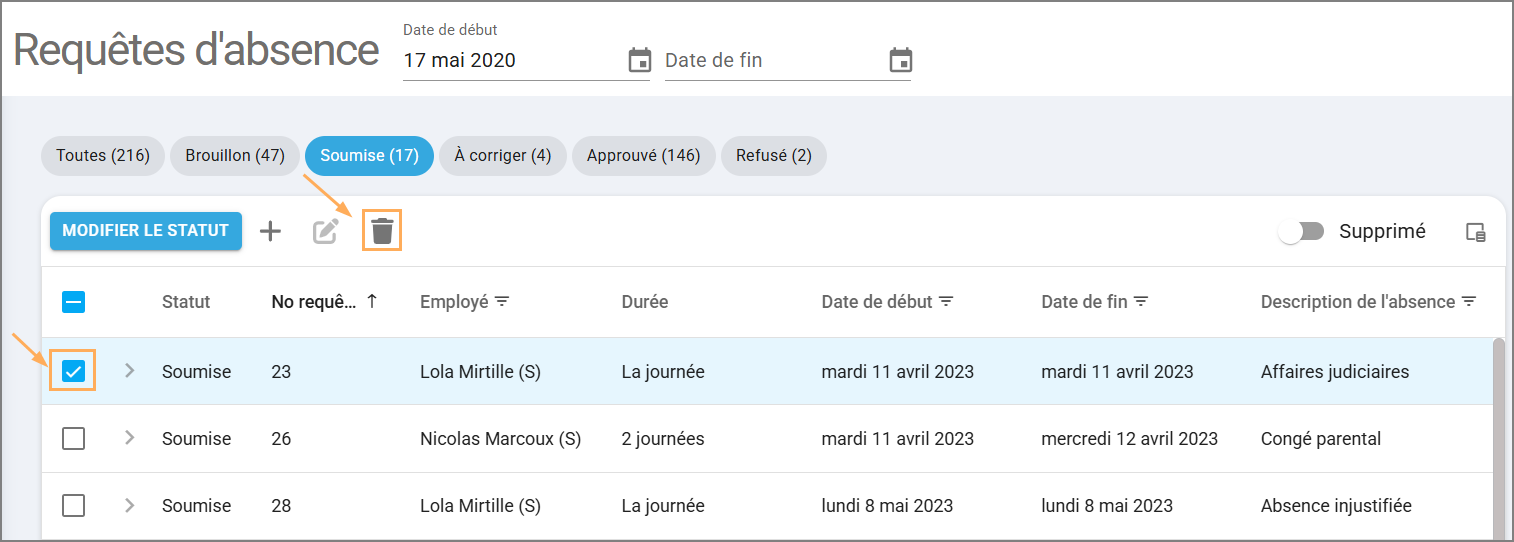This screenshot has height=542, width=1514.
Task: Click the edit pencil icon
Action: coord(326,231)
